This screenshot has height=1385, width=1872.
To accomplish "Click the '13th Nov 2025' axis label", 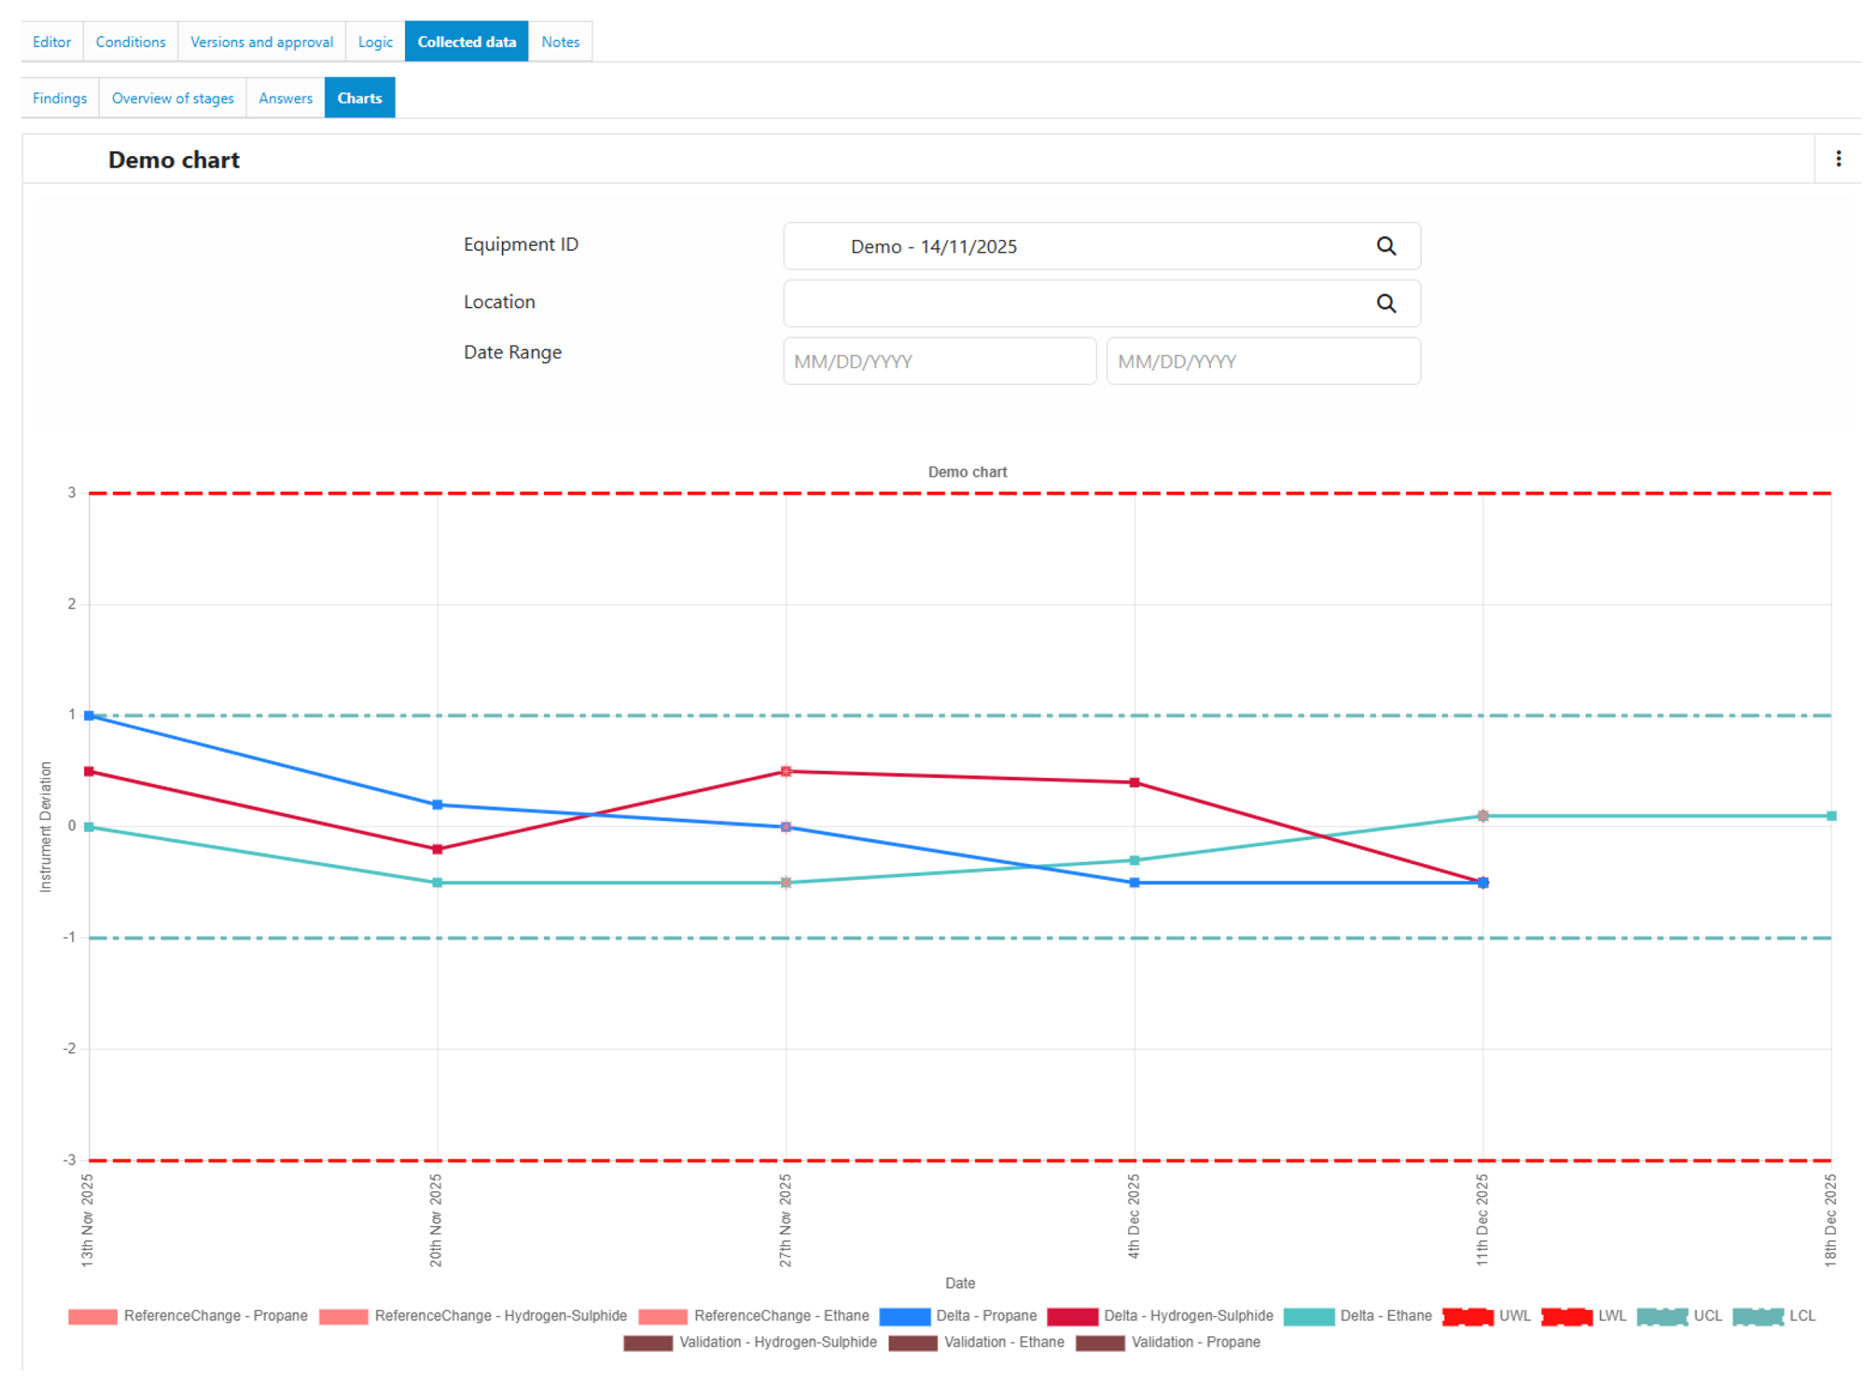I will pos(87,1221).
